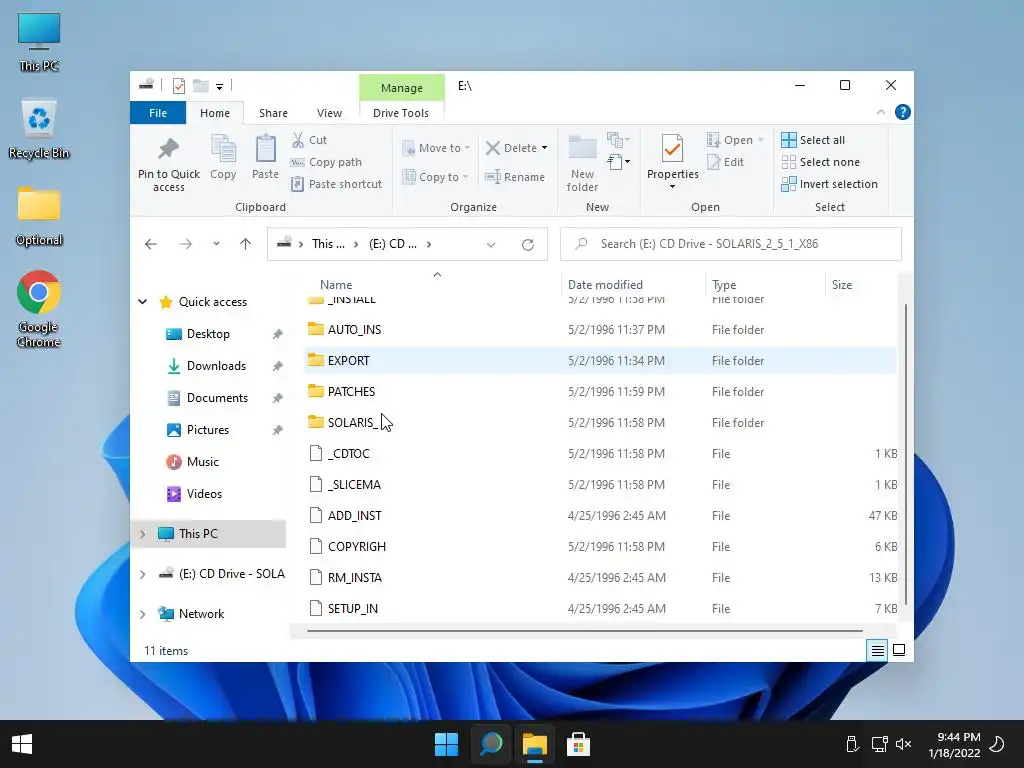Select Documents in the navigation pane
Screen dimensions: 1024x768
coord(217,398)
